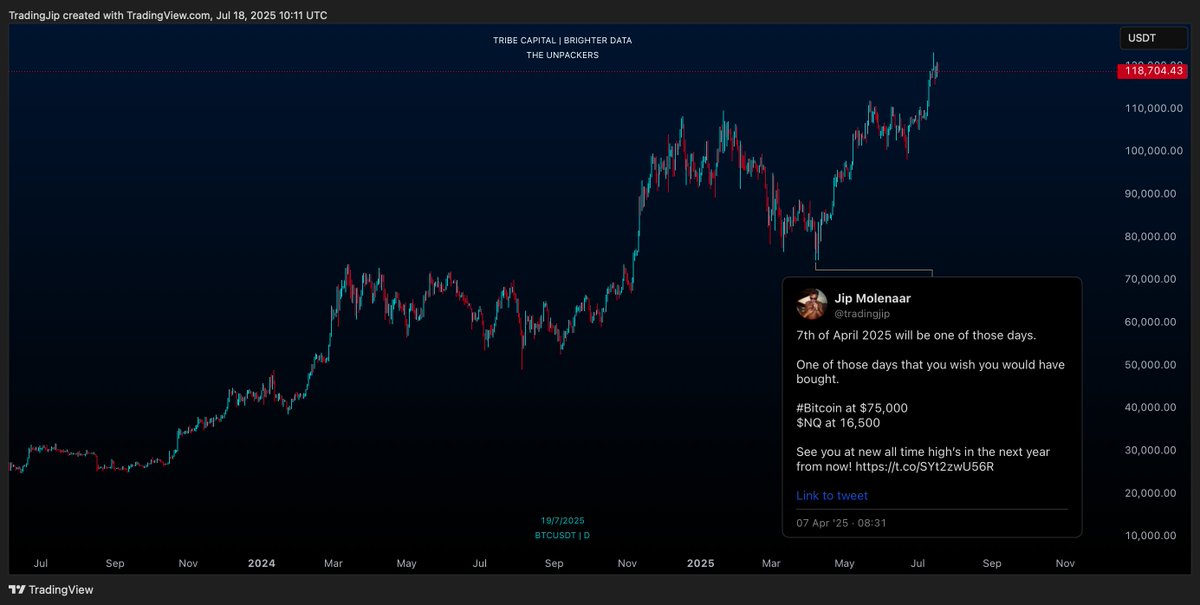Click the '@tradingjip' handle
This screenshot has width=1200, height=605.
click(x=862, y=314)
